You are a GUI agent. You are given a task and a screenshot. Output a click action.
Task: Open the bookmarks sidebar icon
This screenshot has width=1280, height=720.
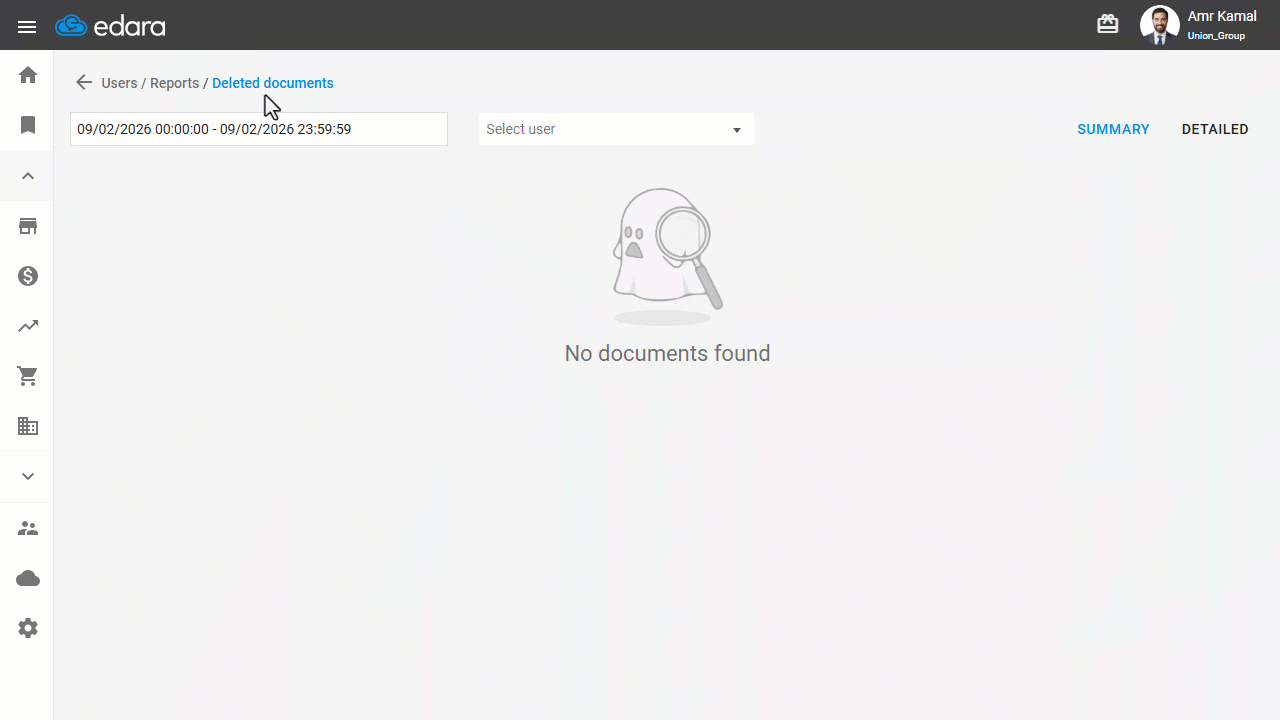click(x=28, y=125)
